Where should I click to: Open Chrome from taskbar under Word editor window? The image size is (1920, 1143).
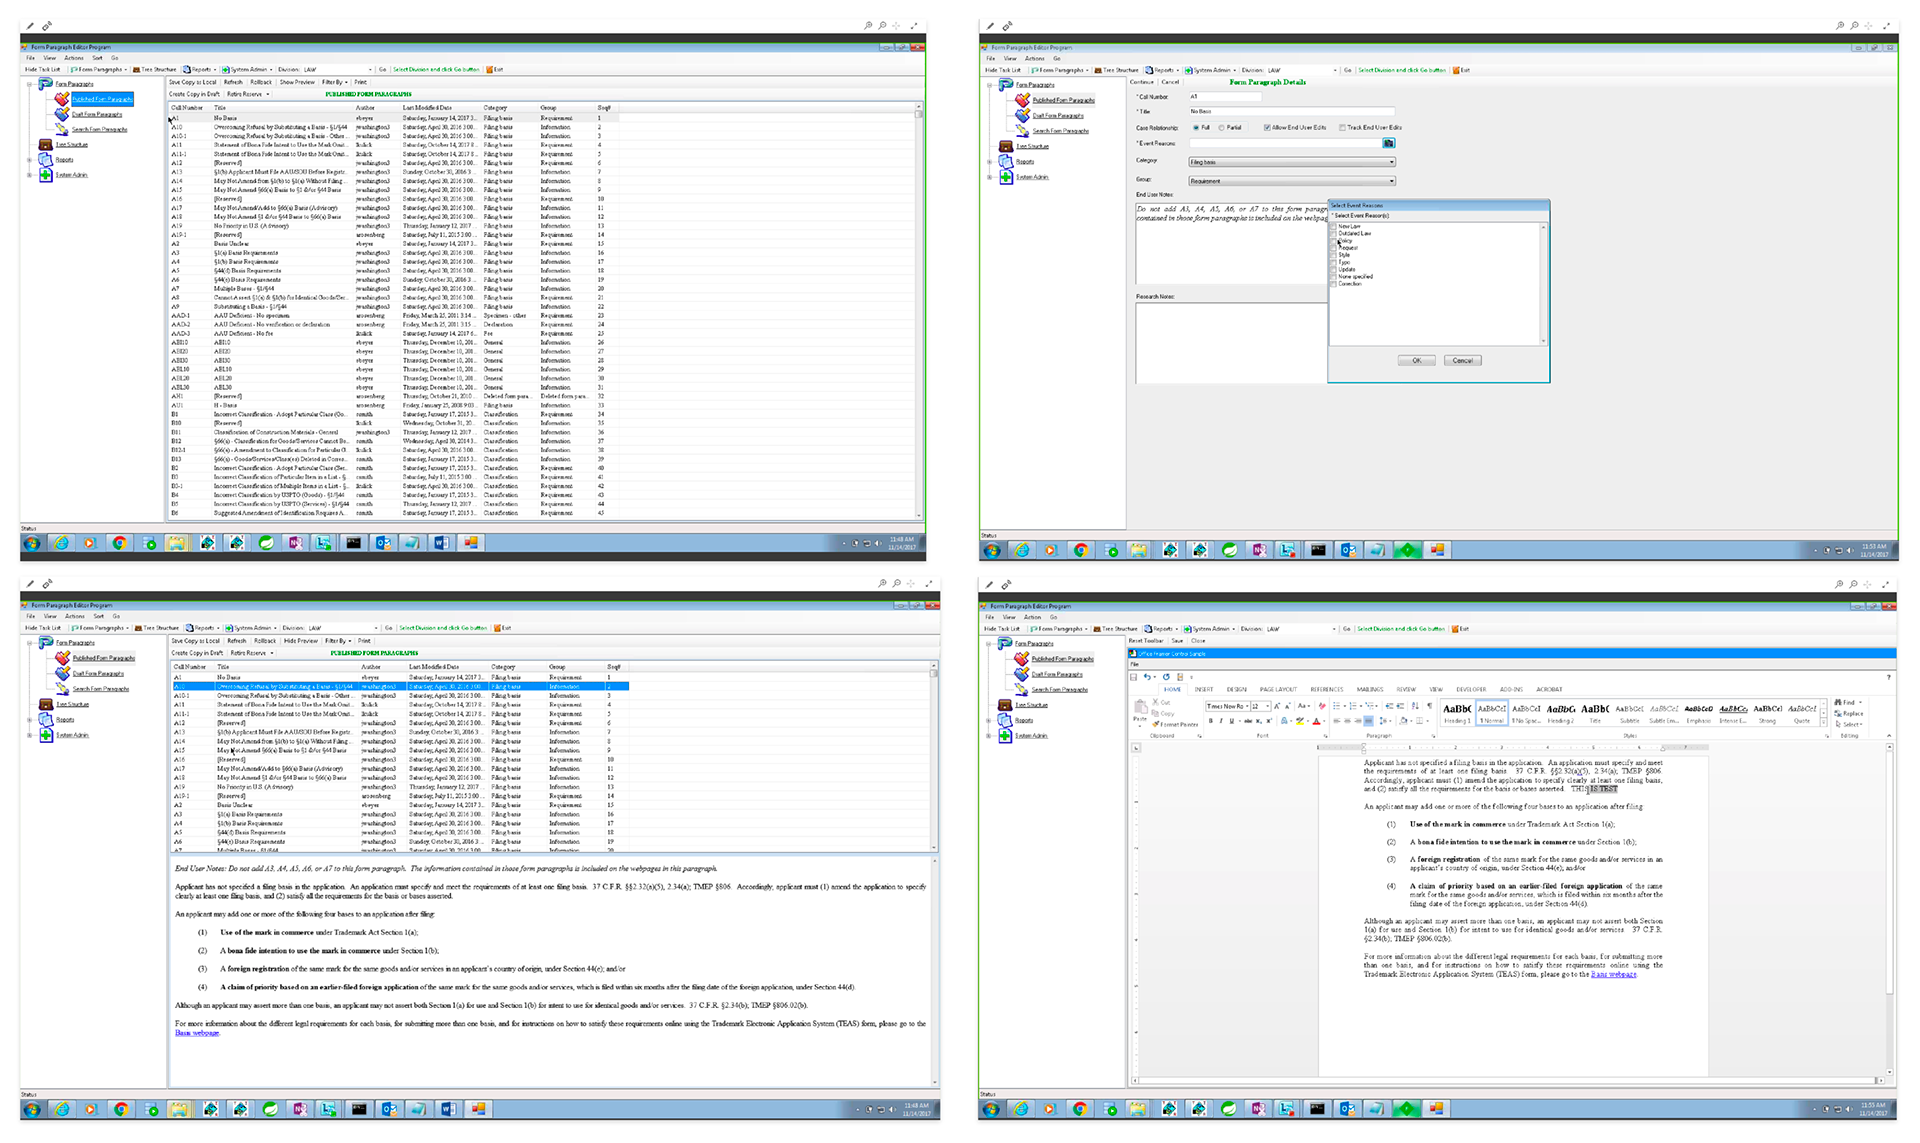1079,1108
